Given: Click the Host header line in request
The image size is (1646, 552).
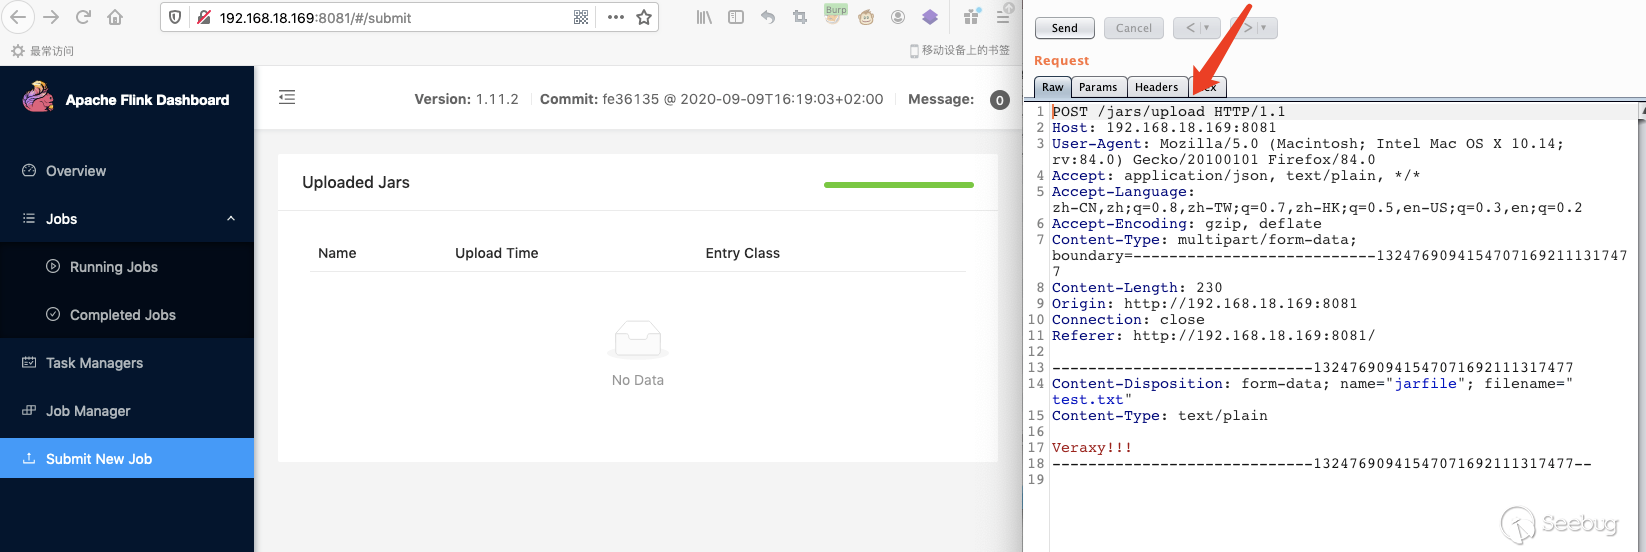Looking at the screenshot, I should click(x=1164, y=128).
